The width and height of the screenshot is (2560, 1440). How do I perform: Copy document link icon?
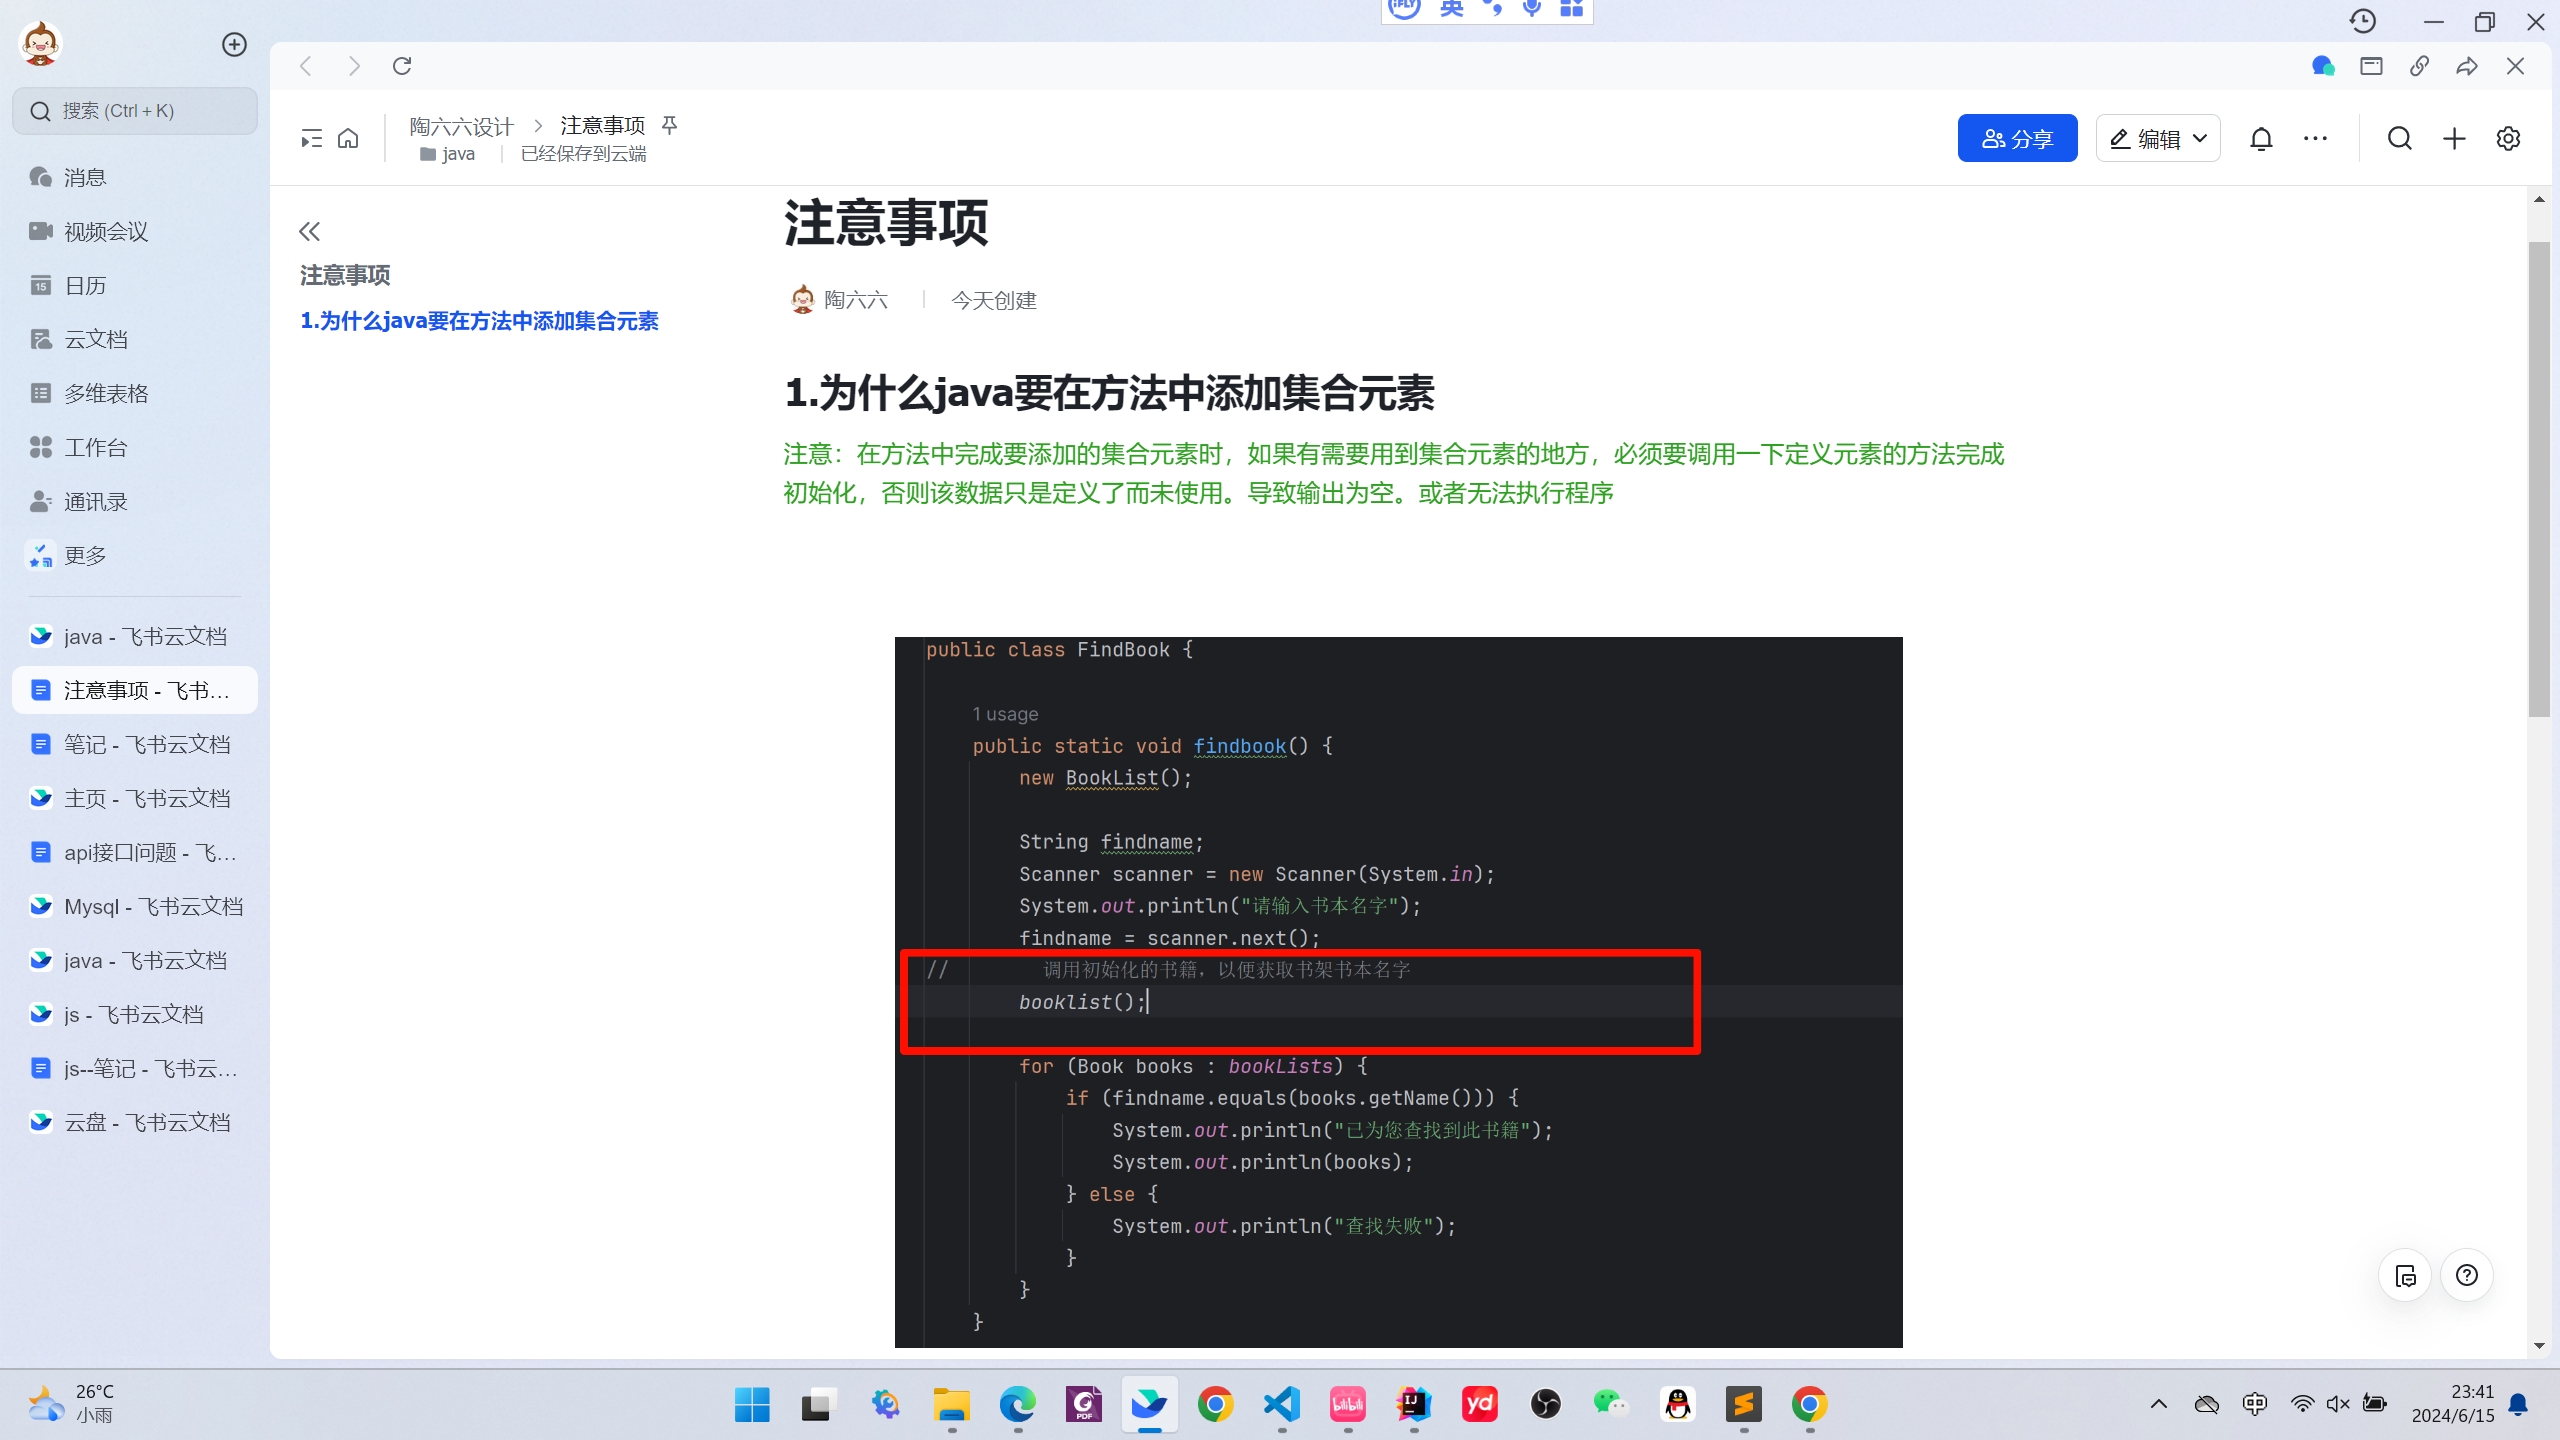[x=2419, y=66]
